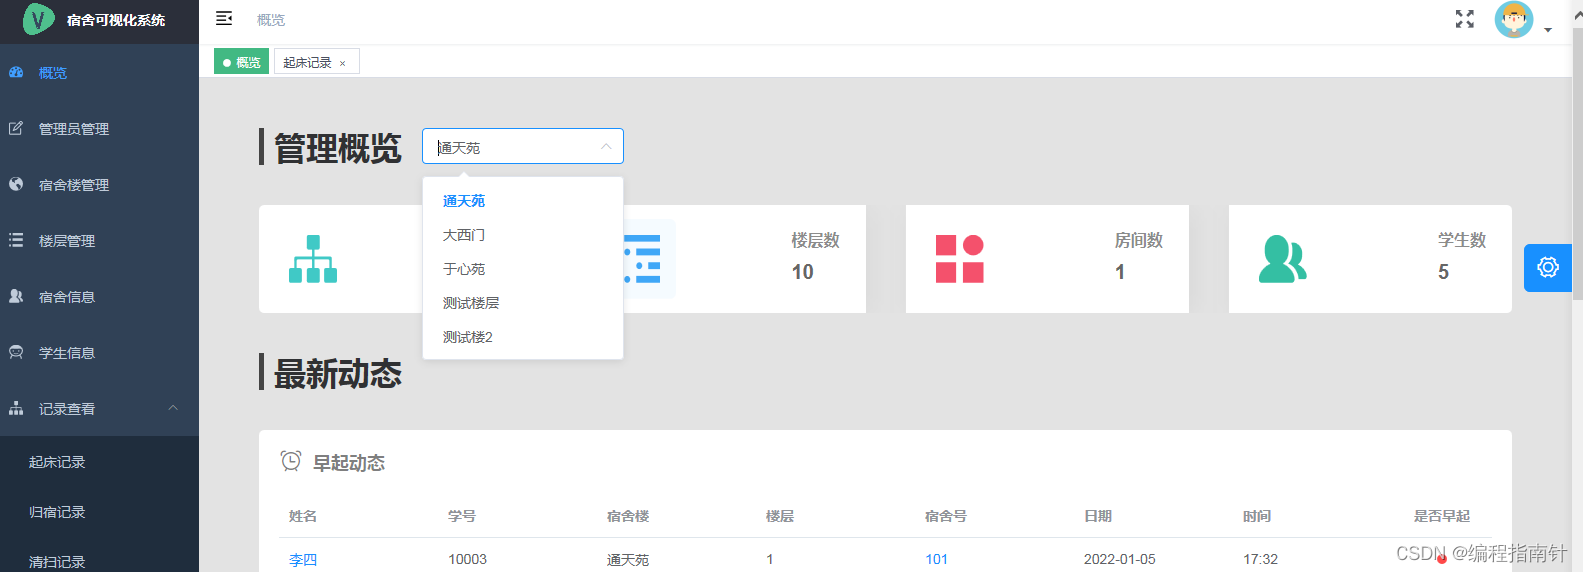Switch to the 概览 tab
The width and height of the screenshot is (1583, 572).
point(241,62)
